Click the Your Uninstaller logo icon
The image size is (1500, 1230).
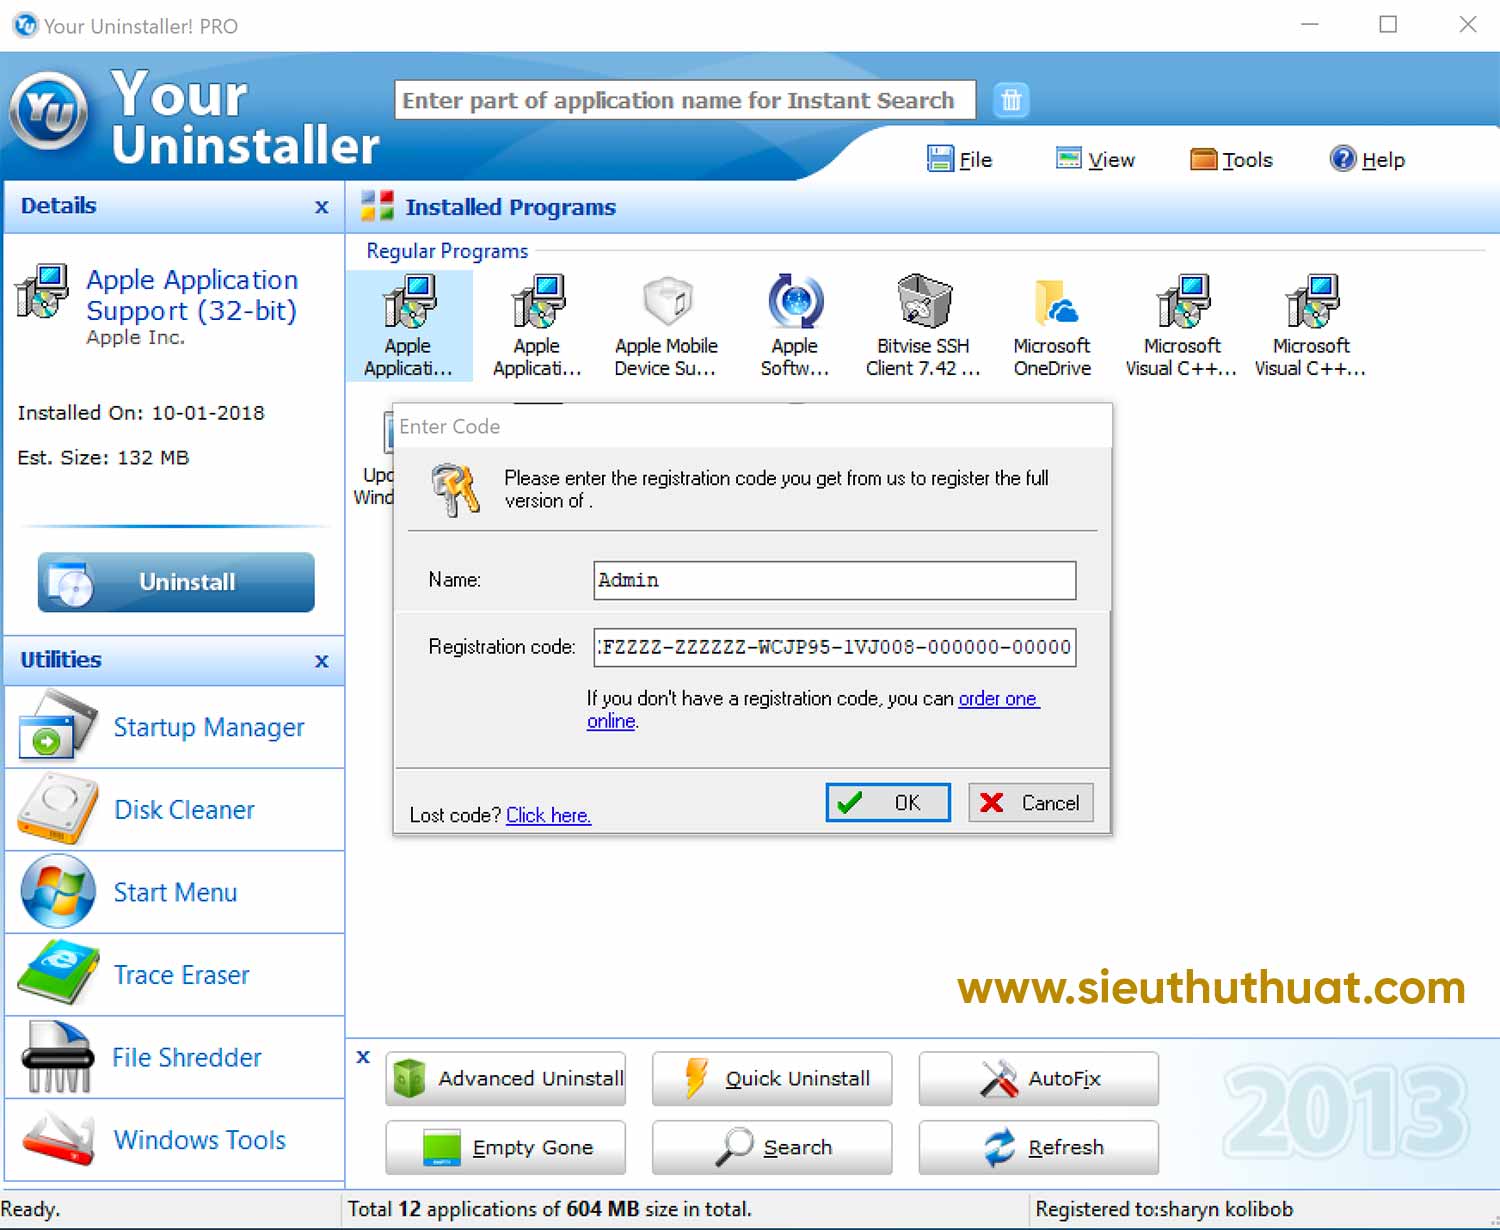coord(48,110)
